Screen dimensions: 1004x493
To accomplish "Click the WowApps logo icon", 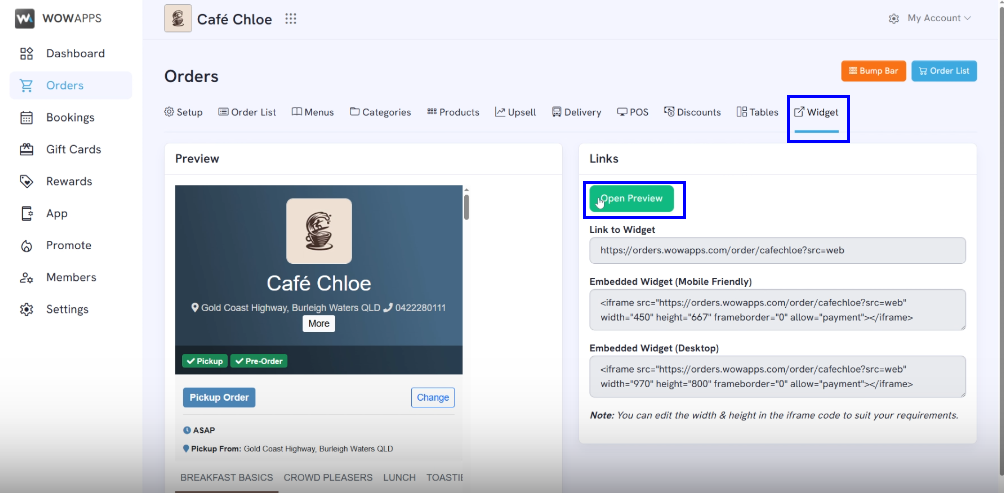I will (24, 19).
